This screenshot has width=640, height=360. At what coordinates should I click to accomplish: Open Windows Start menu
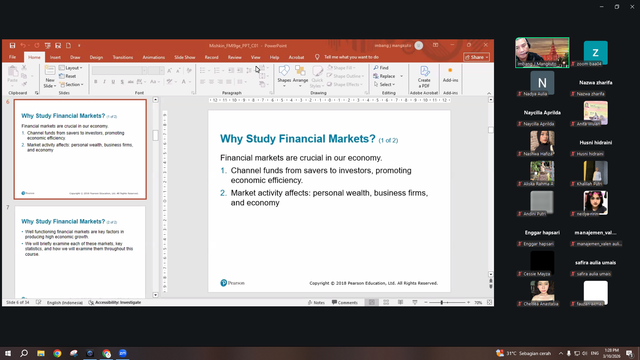8,353
